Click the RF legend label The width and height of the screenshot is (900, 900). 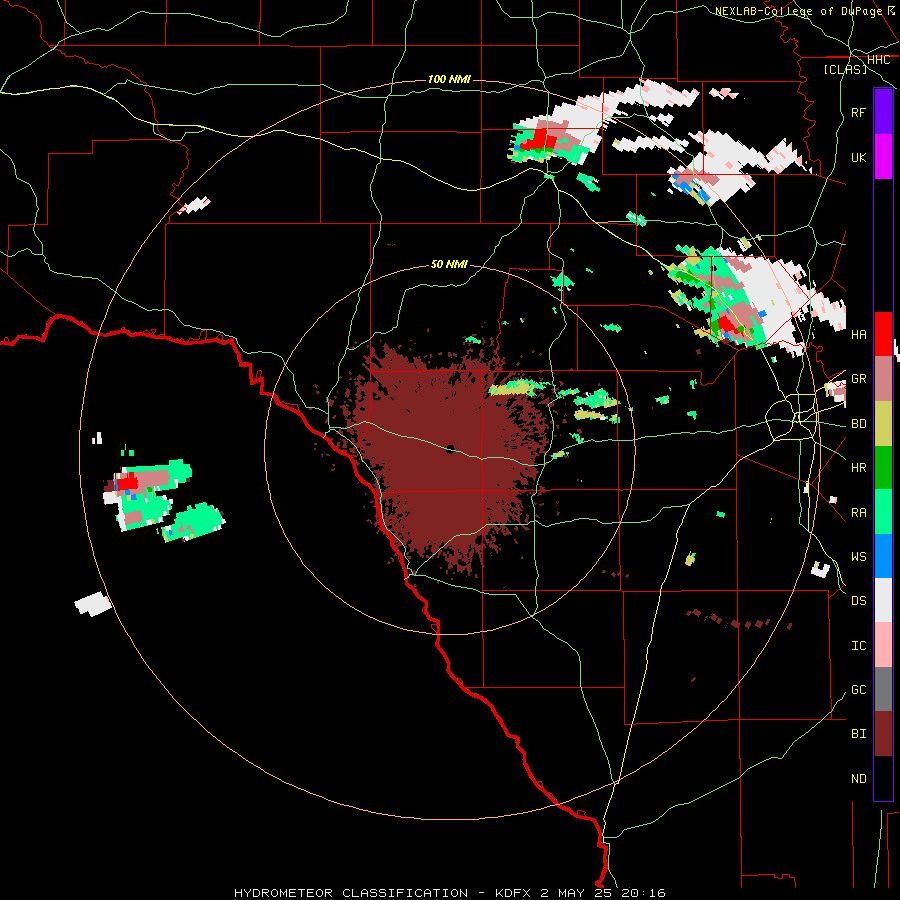point(858,112)
